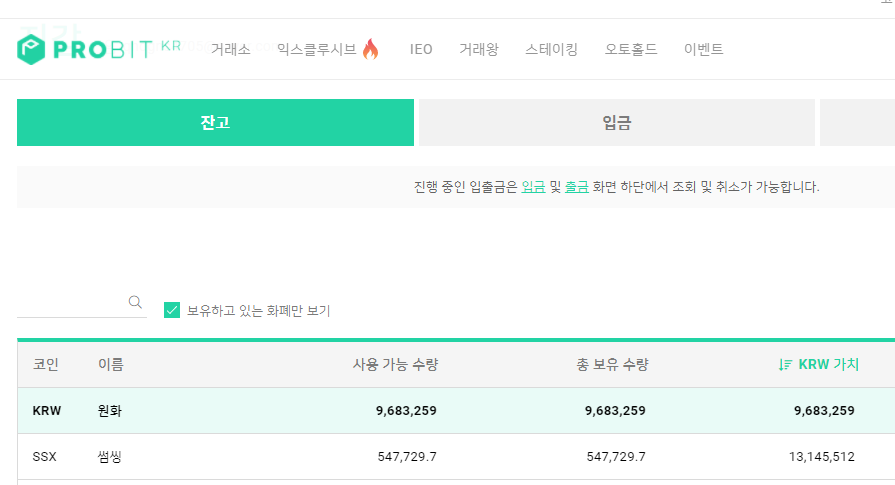The height and width of the screenshot is (485, 895).
Task: Switch to the 입금 tab
Action: [617, 122]
